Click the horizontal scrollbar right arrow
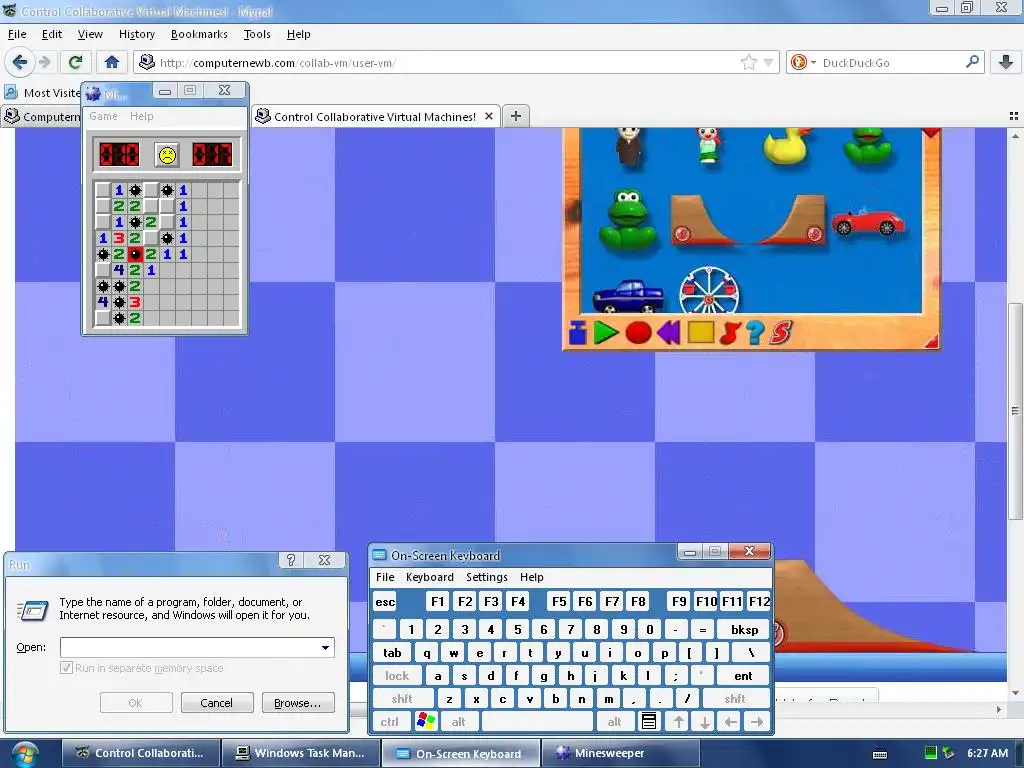The image size is (1024, 768). coord(999,709)
